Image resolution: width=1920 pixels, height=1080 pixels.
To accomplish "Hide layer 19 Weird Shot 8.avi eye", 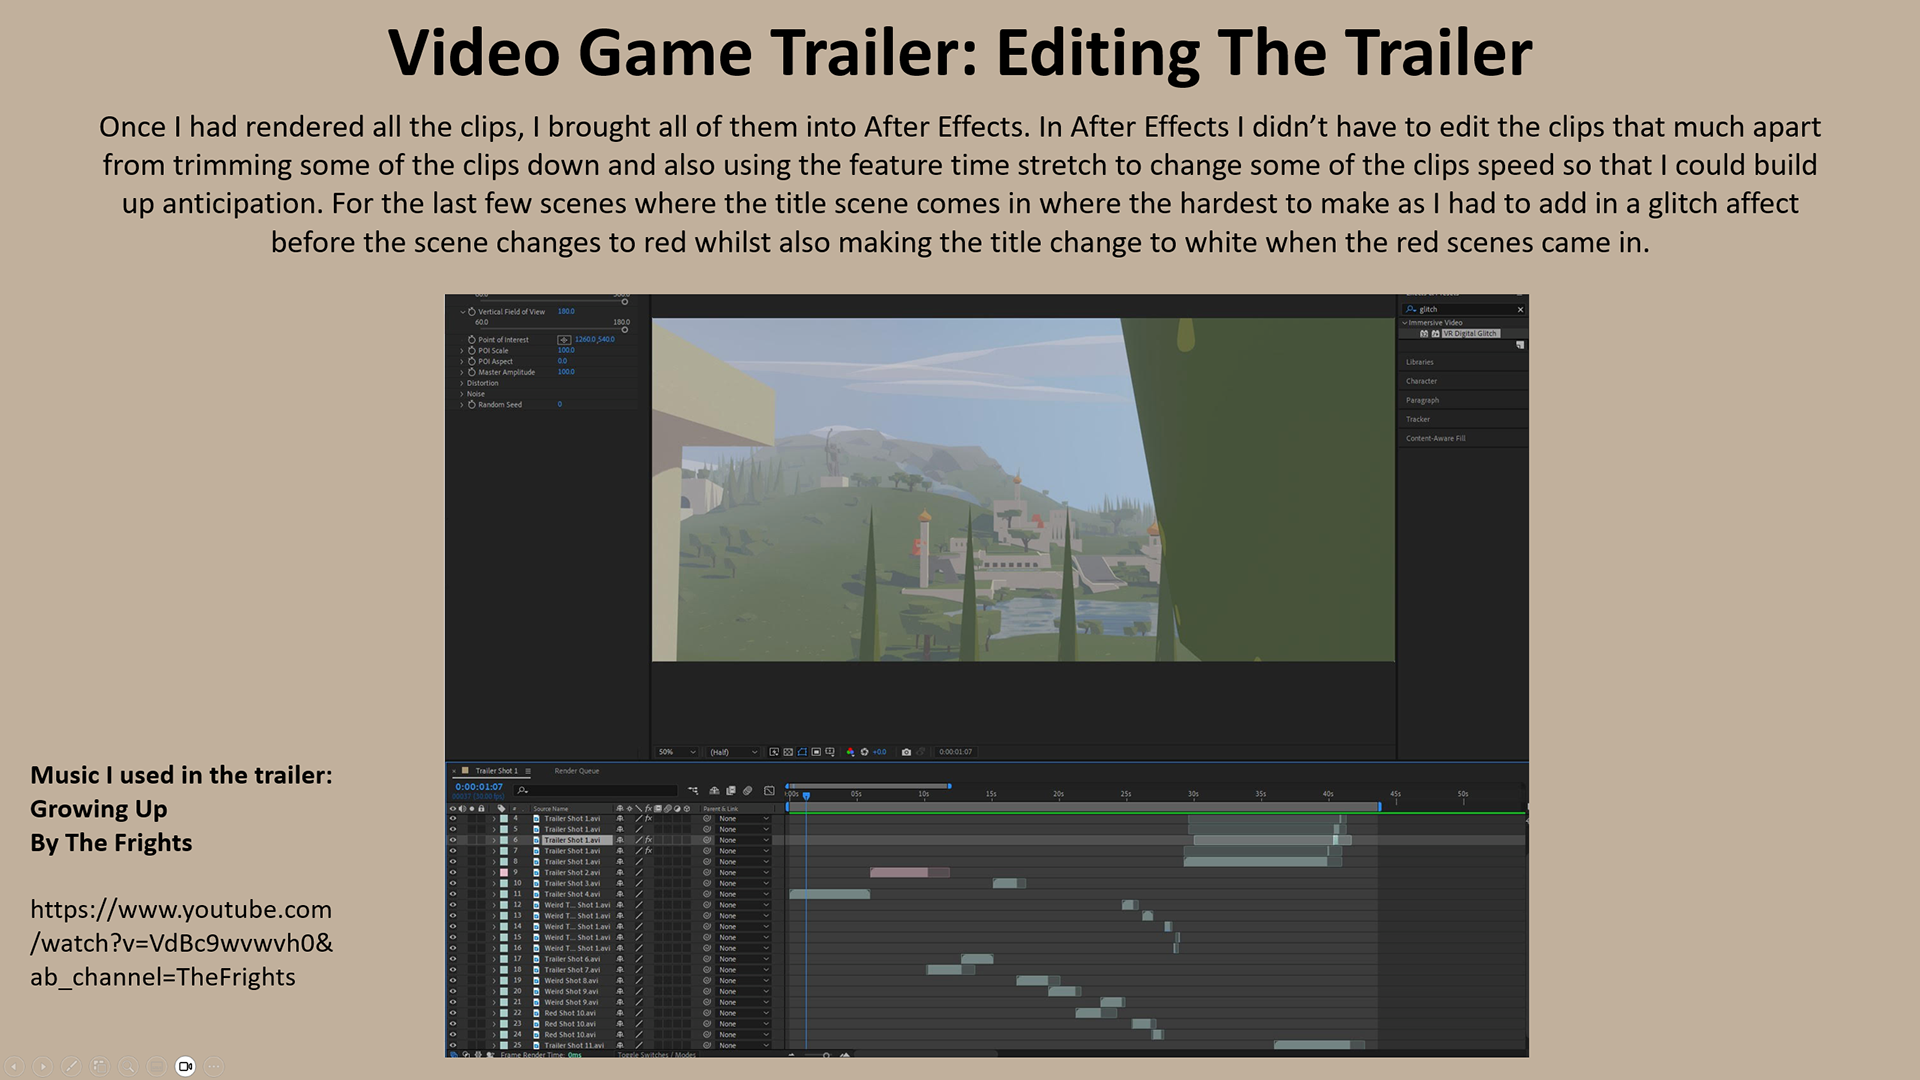I will (x=453, y=980).
